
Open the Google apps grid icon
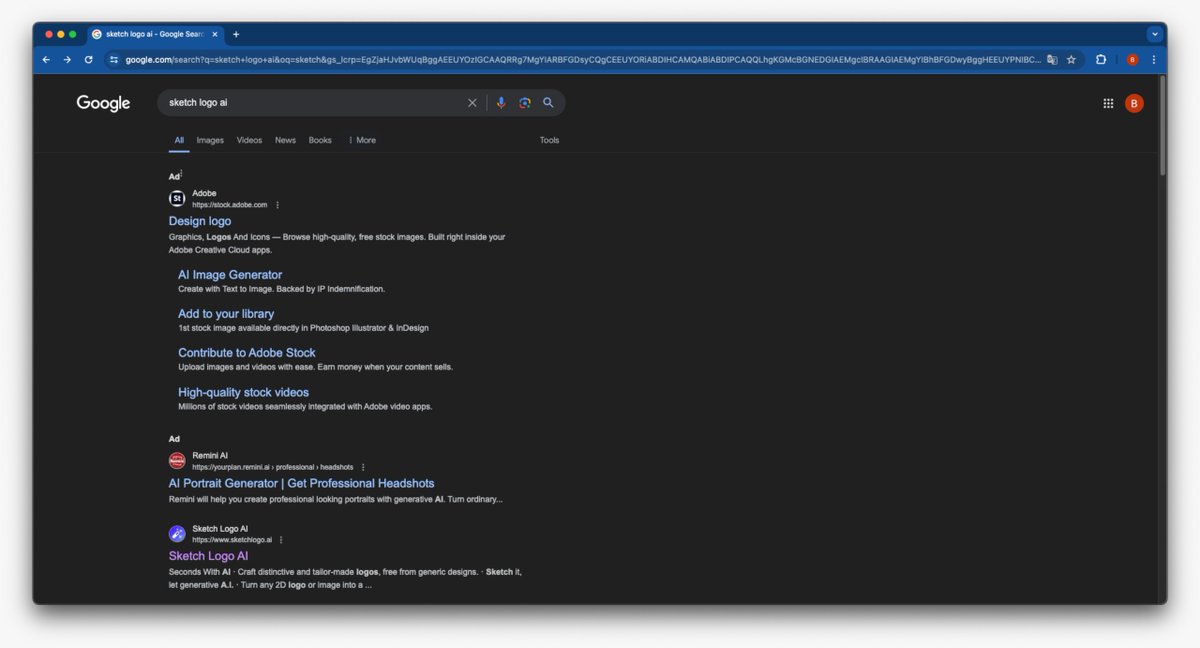[1108, 103]
